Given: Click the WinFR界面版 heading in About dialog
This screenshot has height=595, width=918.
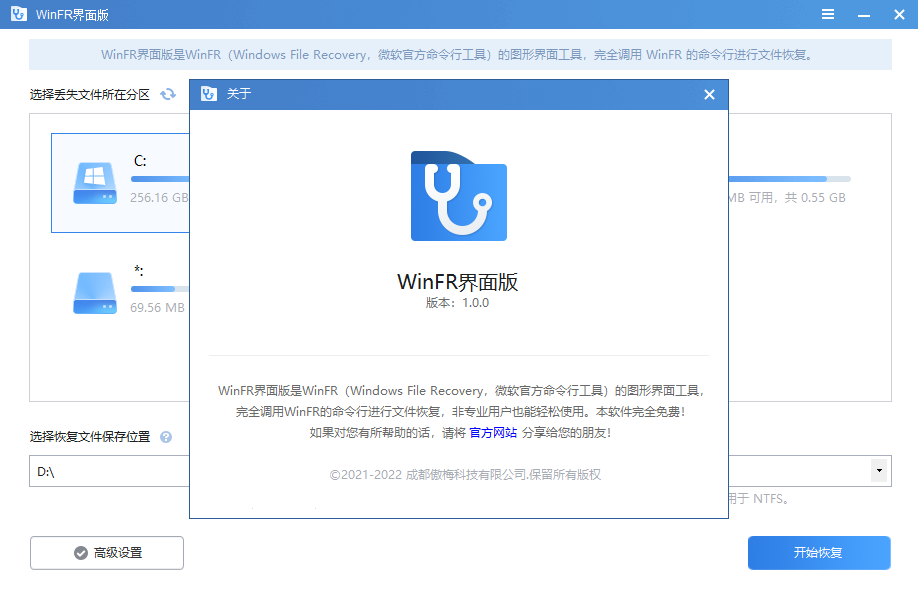Looking at the screenshot, I should [458, 282].
